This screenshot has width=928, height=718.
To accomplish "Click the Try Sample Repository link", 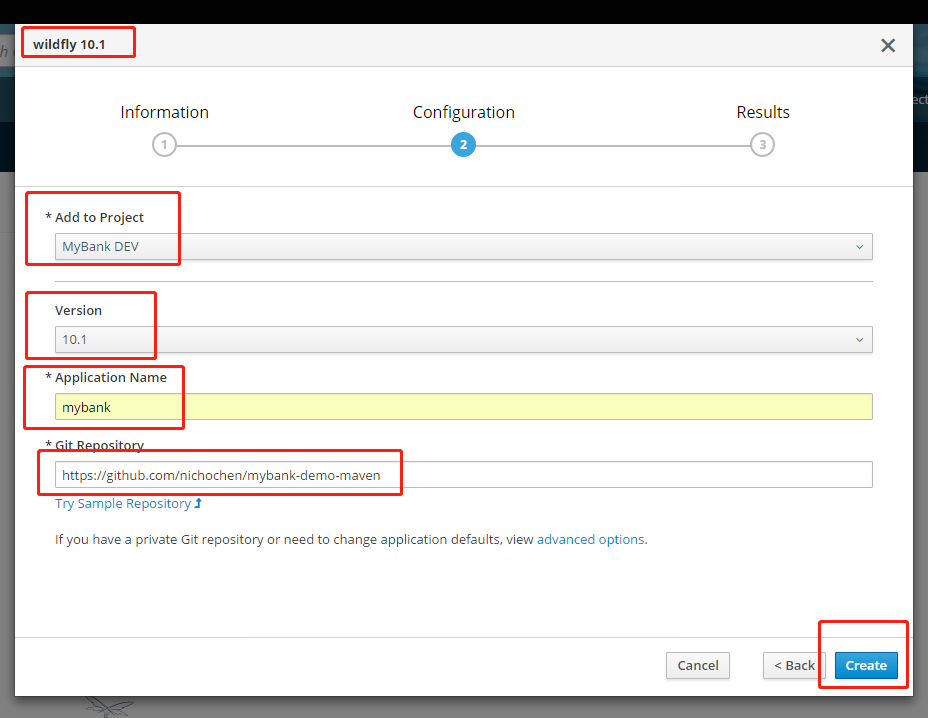I will (x=123, y=504).
